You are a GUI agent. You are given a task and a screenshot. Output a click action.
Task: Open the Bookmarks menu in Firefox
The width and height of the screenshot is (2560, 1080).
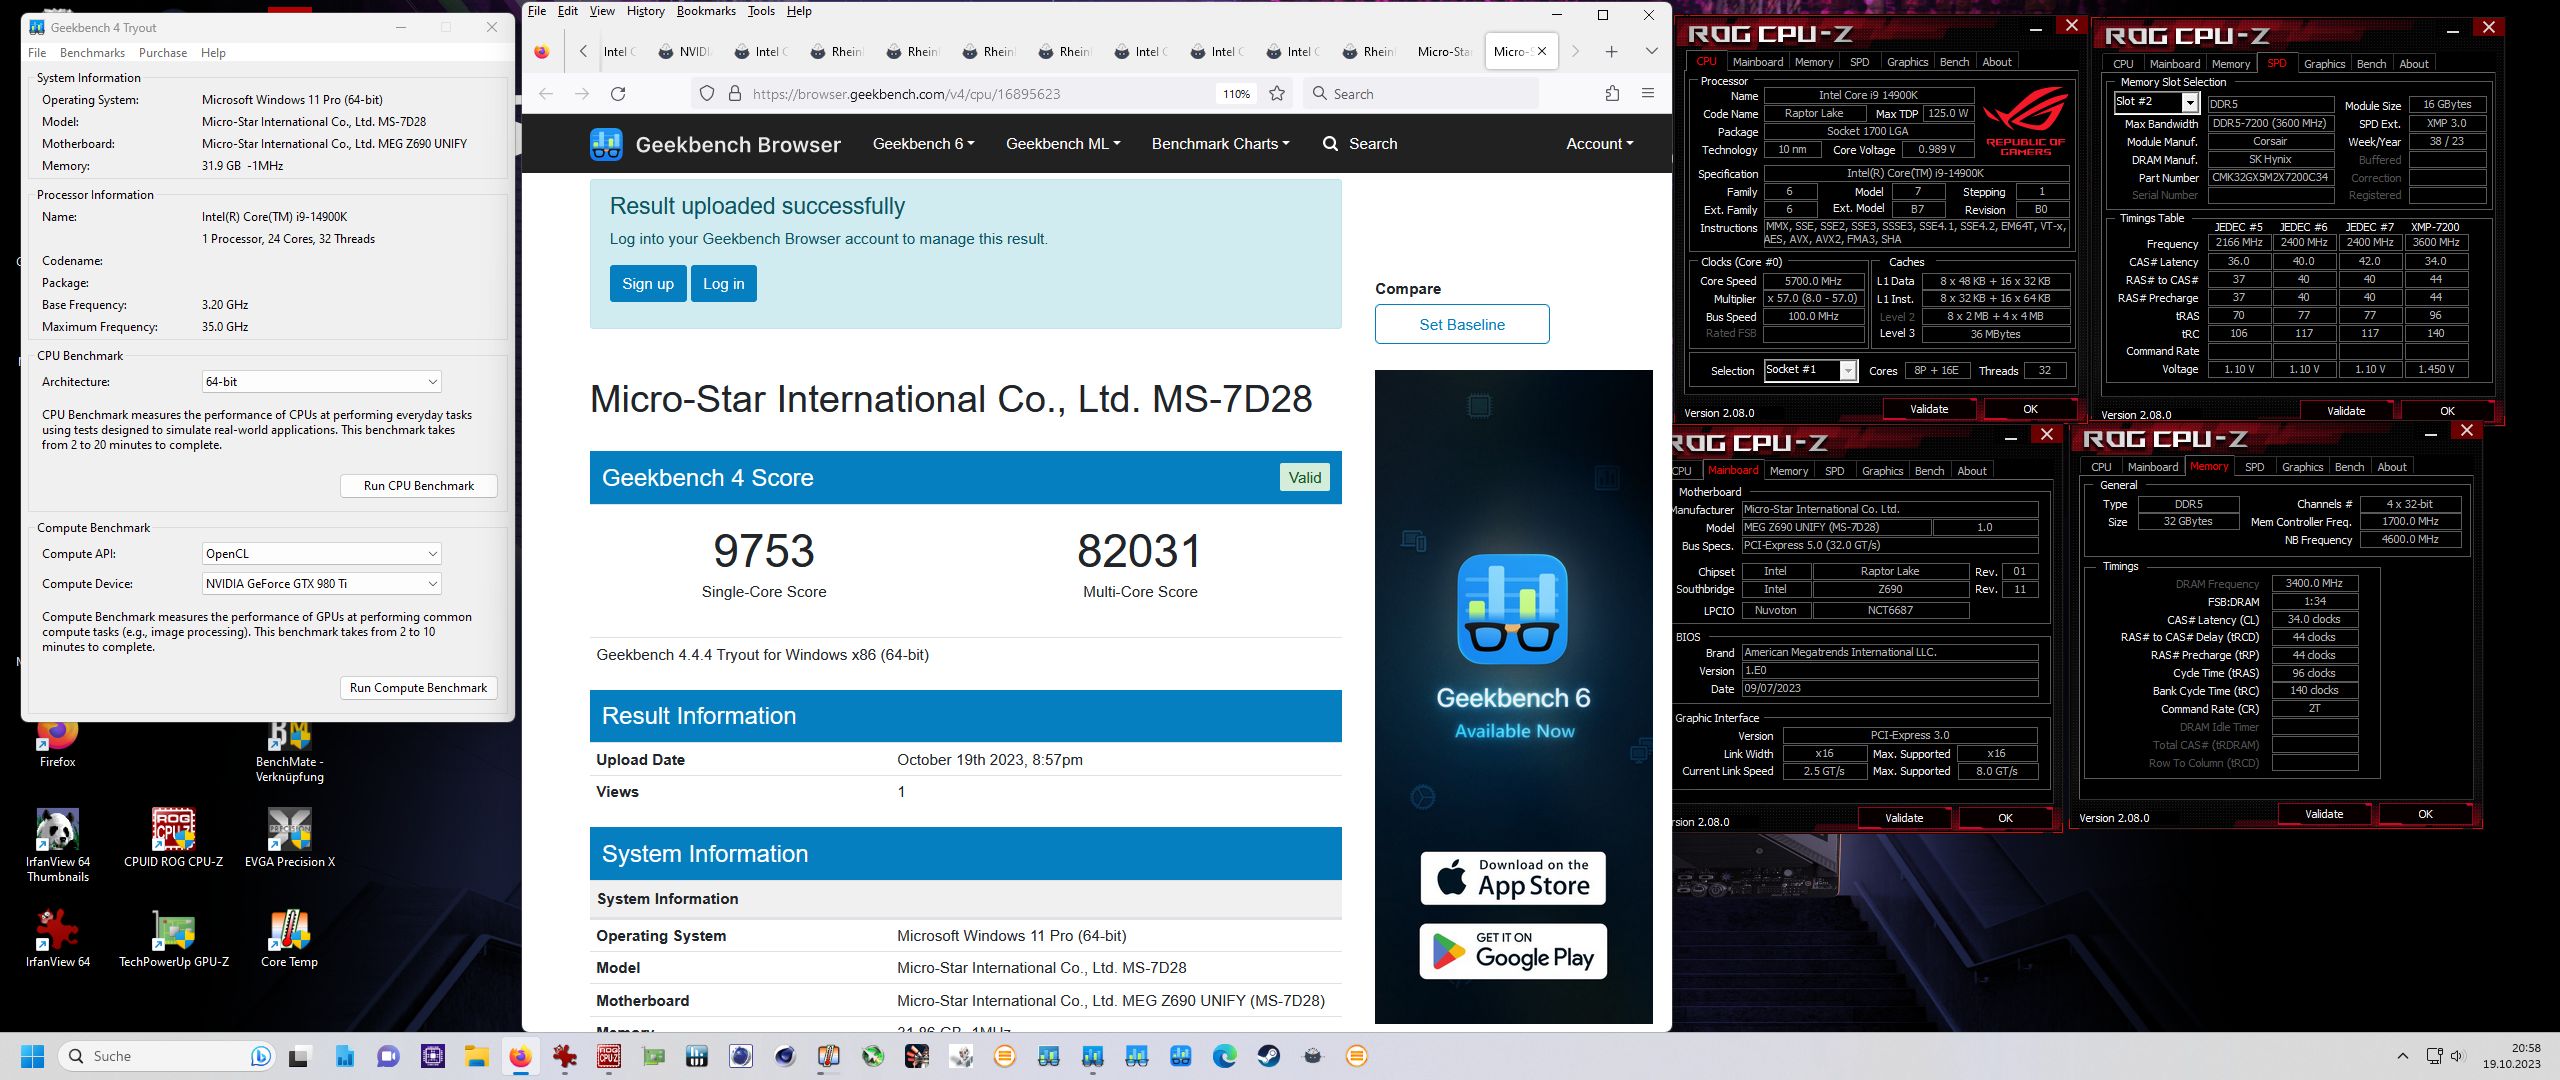tap(706, 11)
